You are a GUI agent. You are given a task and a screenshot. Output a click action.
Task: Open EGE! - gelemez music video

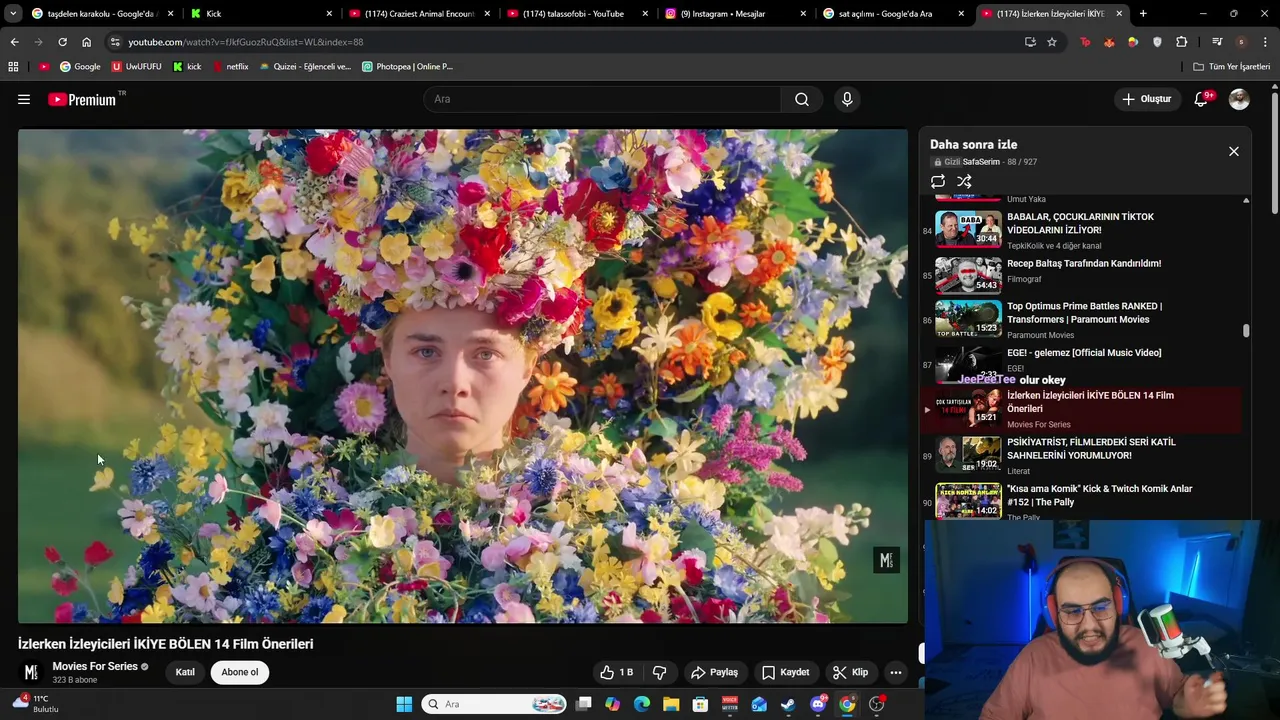coord(1084,353)
